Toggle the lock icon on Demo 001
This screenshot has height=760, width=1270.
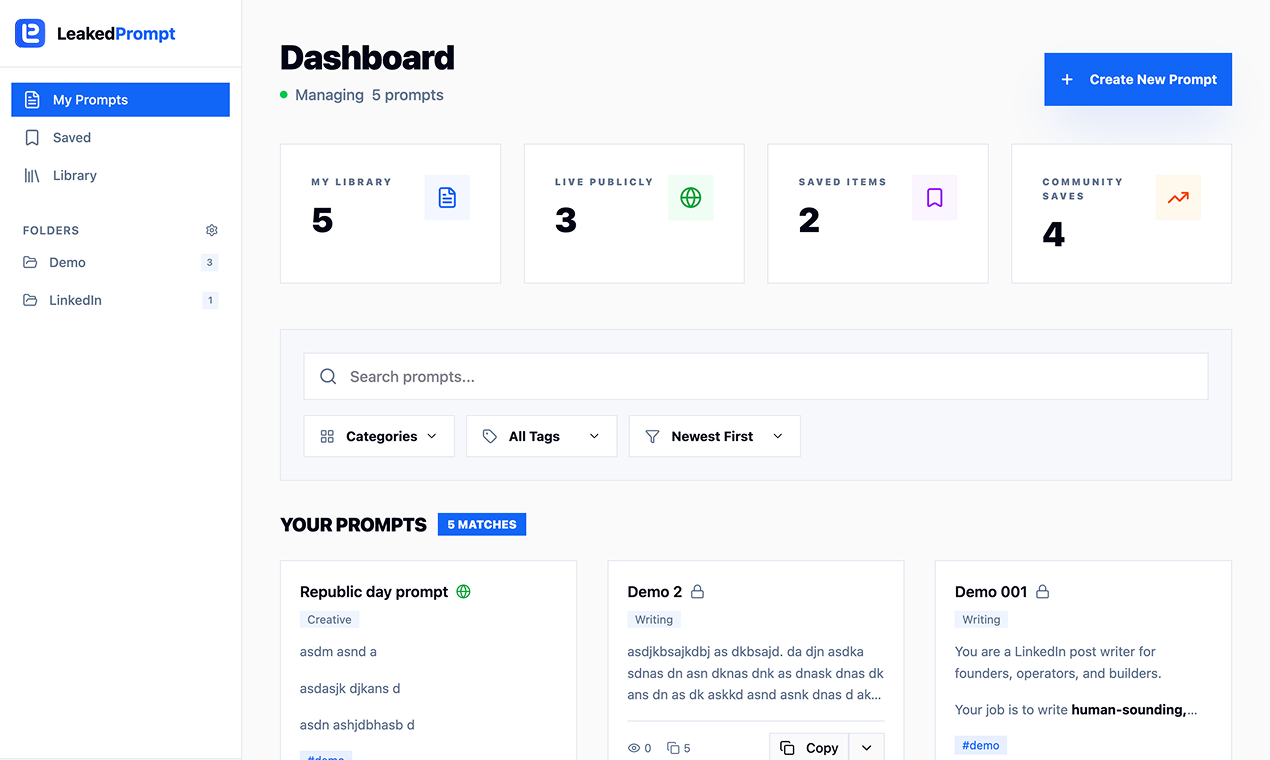tap(1043, 591)
